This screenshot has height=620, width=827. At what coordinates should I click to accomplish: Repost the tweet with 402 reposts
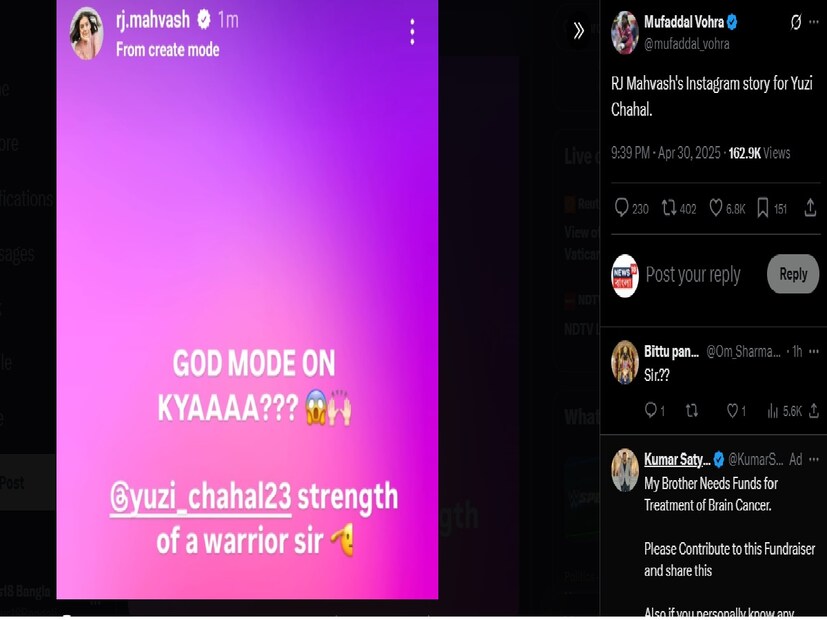tap(679, 208)
